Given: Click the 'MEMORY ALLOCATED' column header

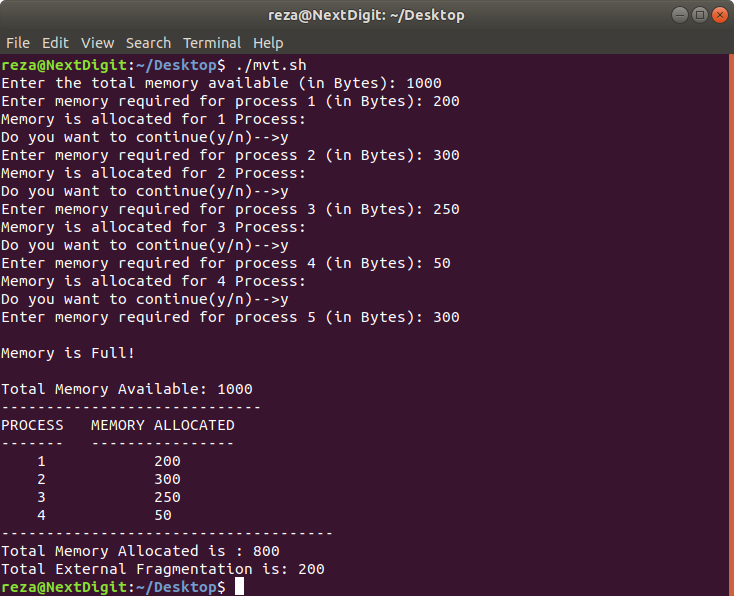Looking at the screenshot, I should point(163,425).
